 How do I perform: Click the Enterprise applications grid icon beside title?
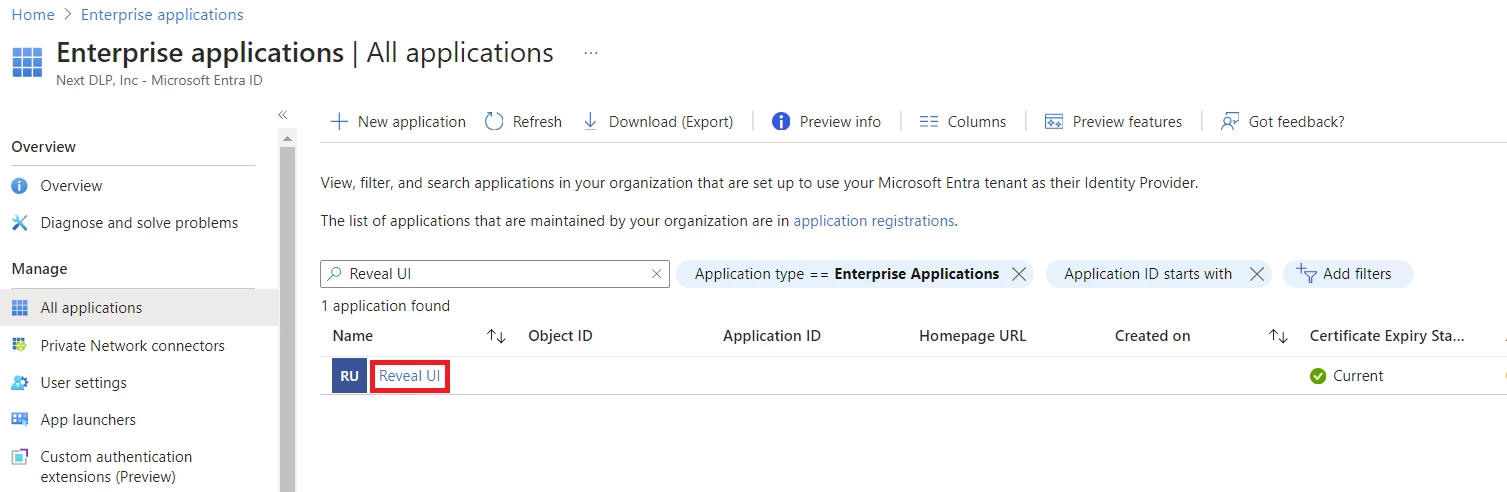pyautogui.click(x=28, y=61)
